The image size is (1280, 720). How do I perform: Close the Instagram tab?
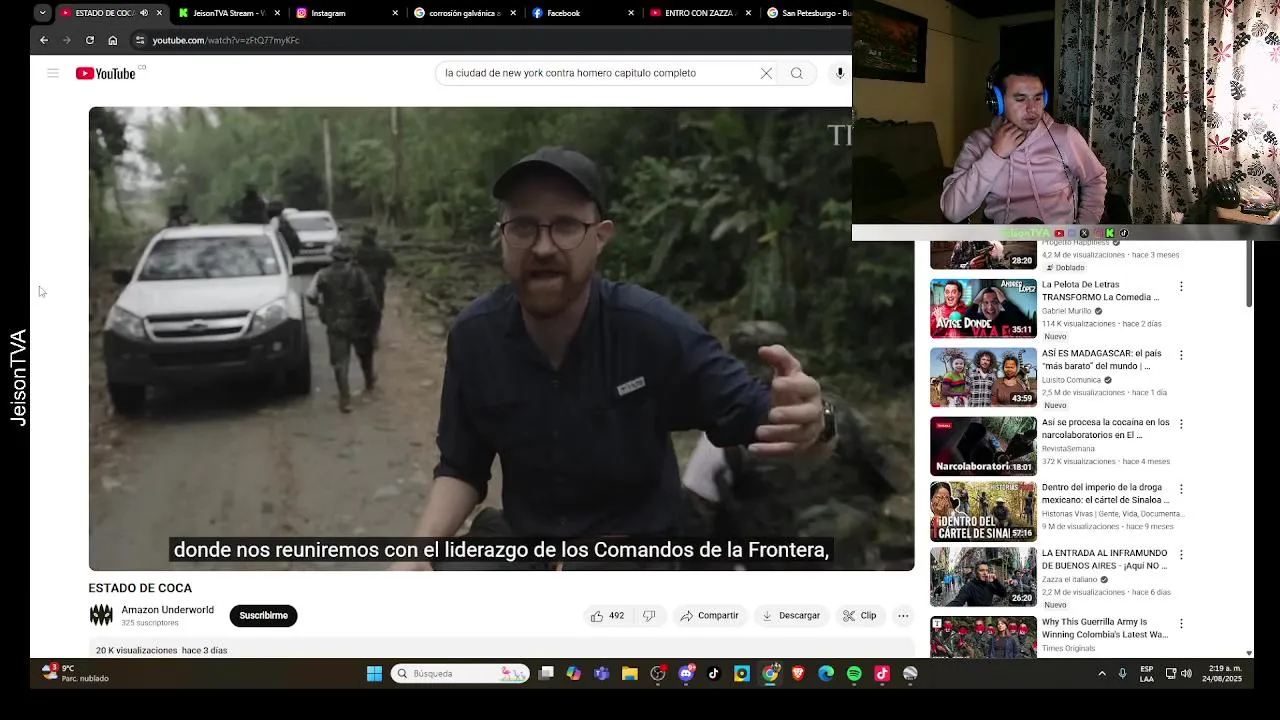[x=395, y=13]
